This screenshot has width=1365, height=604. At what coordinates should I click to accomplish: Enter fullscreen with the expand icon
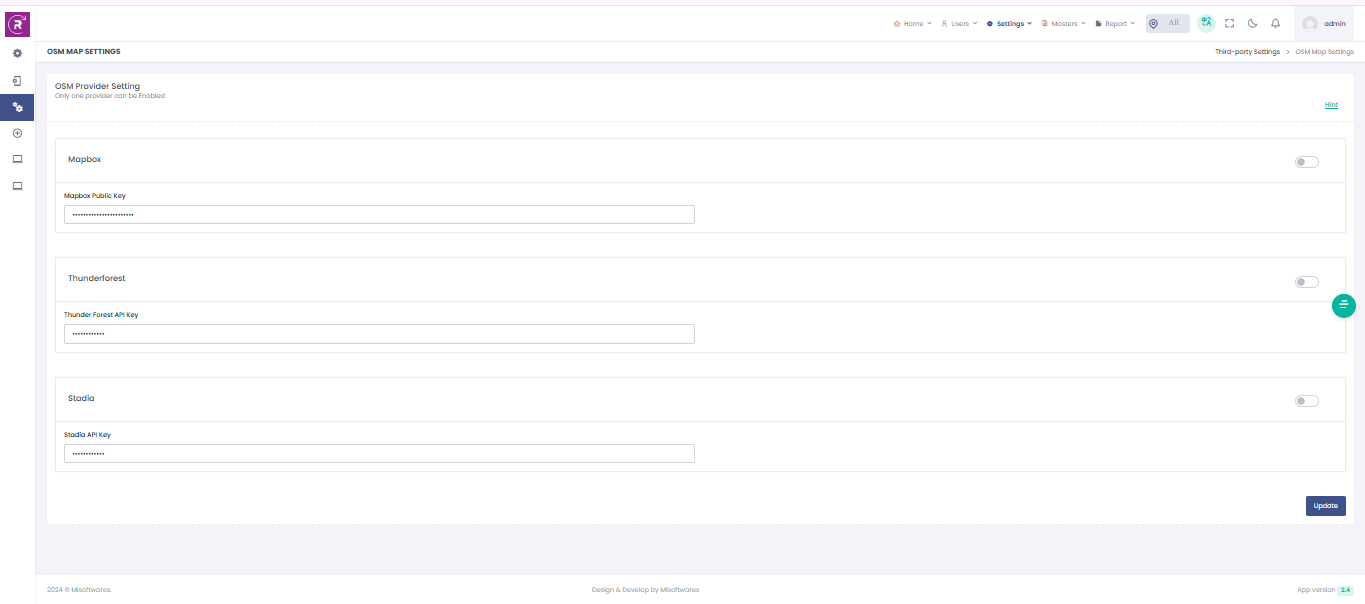click(1229, 23)
